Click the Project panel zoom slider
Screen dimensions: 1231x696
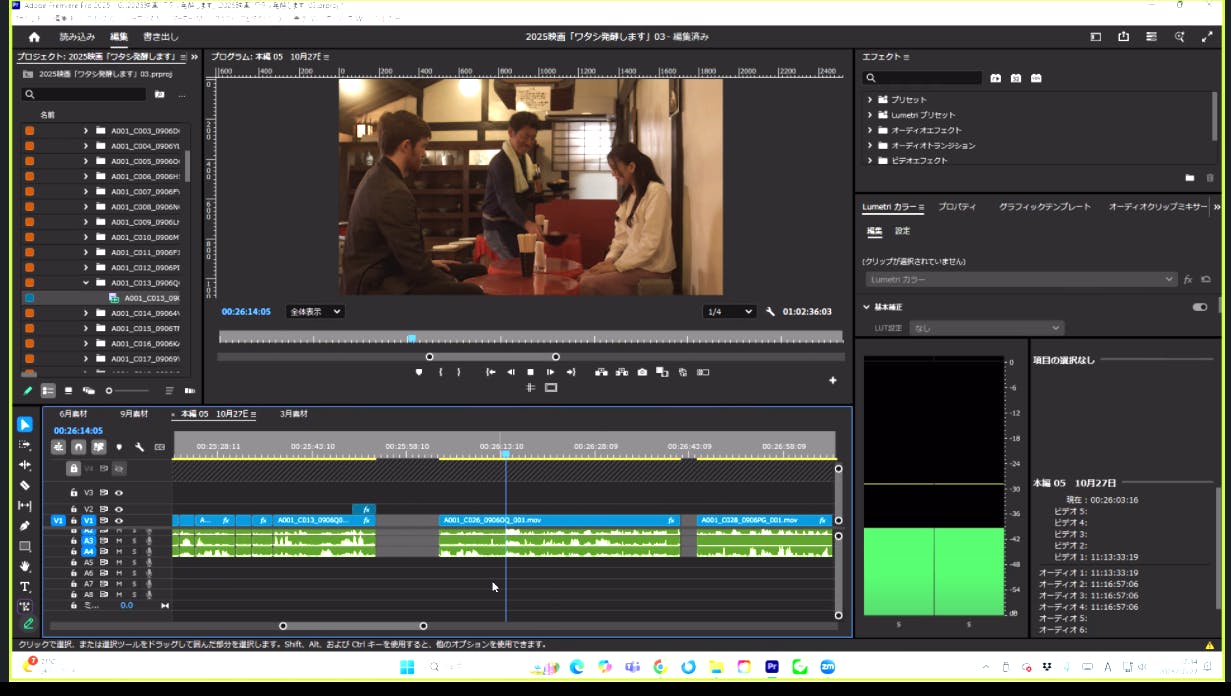coord(109,390)
